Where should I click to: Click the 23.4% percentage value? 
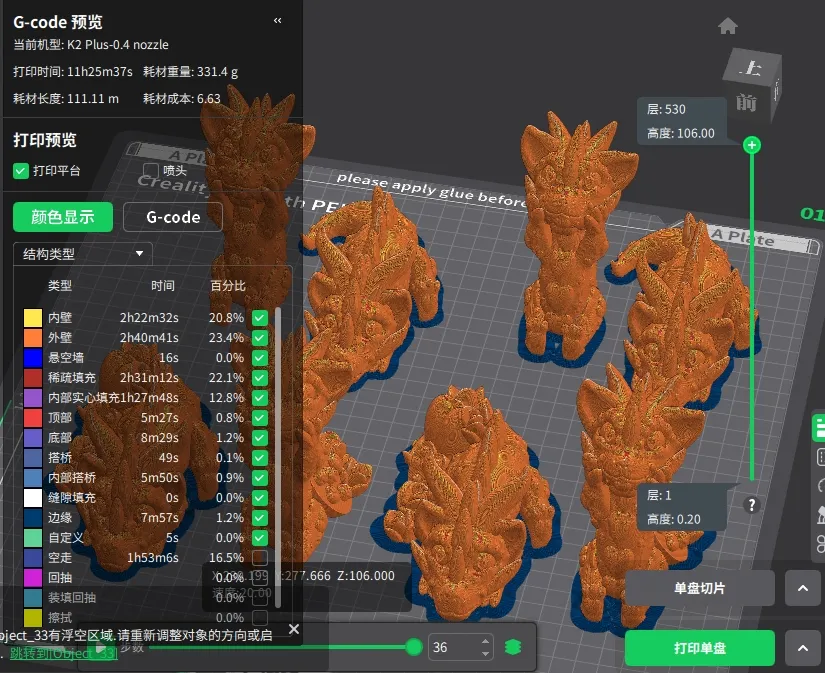[226, 338]
